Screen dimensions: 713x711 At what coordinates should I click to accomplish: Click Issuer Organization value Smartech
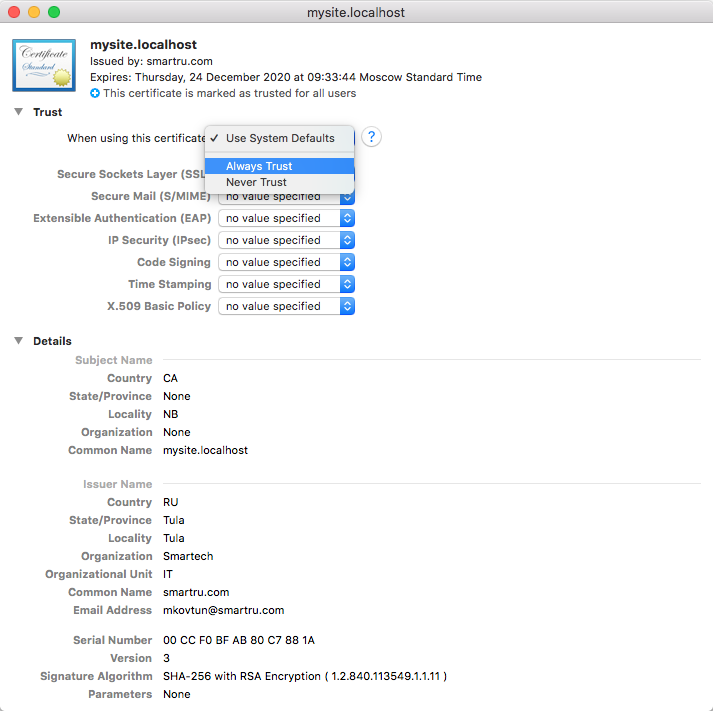click(x=188, y=556)
